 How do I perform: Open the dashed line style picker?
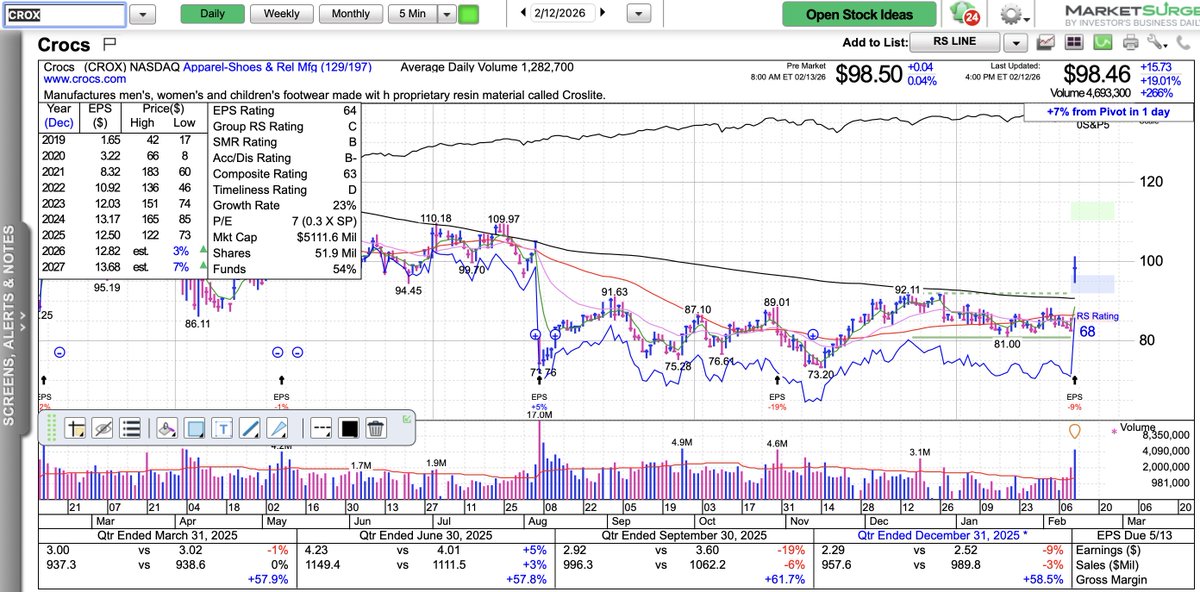[x=321, y=429]
